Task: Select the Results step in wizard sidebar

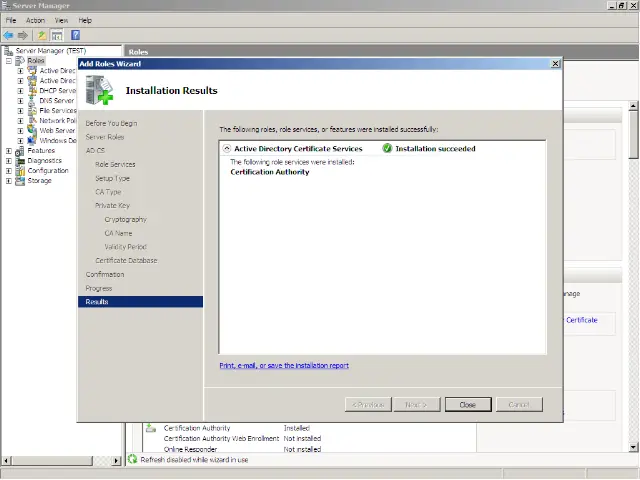Action: click(x=140, y=302)
